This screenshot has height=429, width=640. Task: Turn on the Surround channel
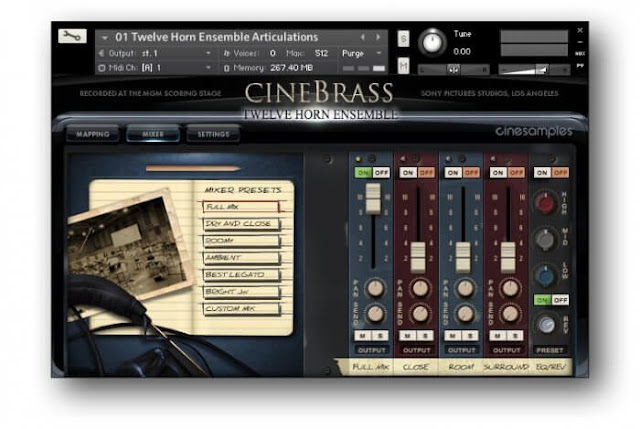coord(498,173)
